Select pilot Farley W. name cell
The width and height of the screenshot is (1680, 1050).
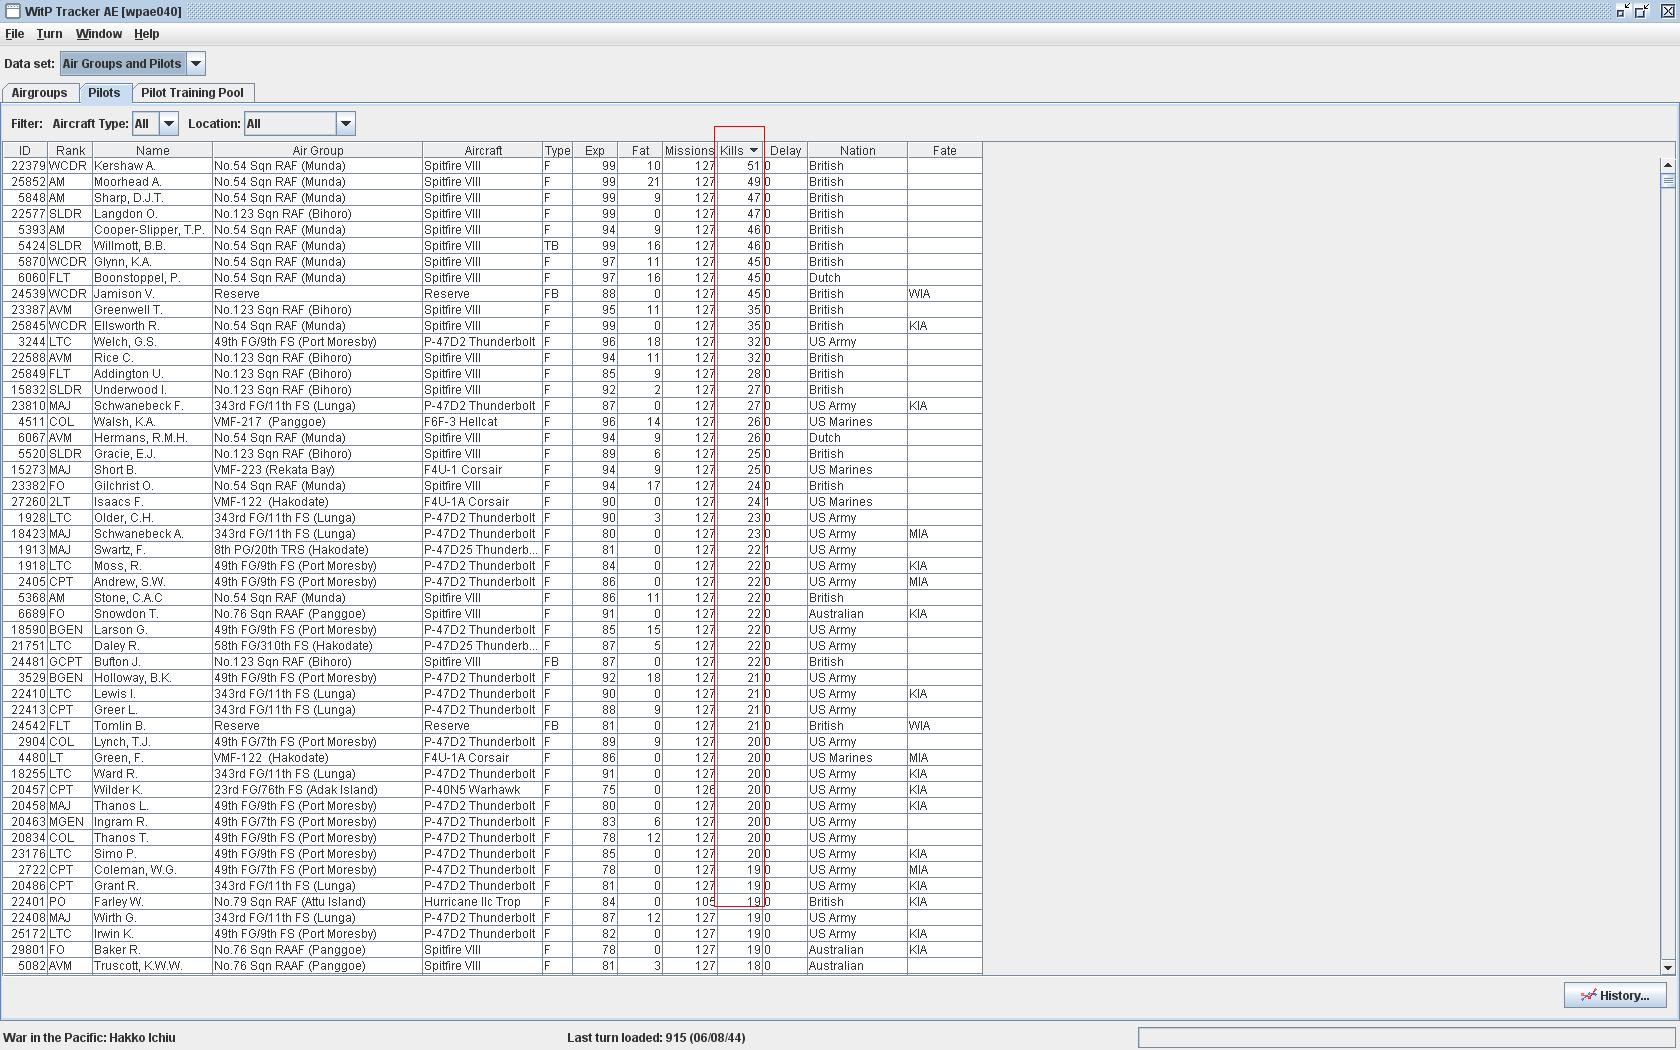coord(152,902)
